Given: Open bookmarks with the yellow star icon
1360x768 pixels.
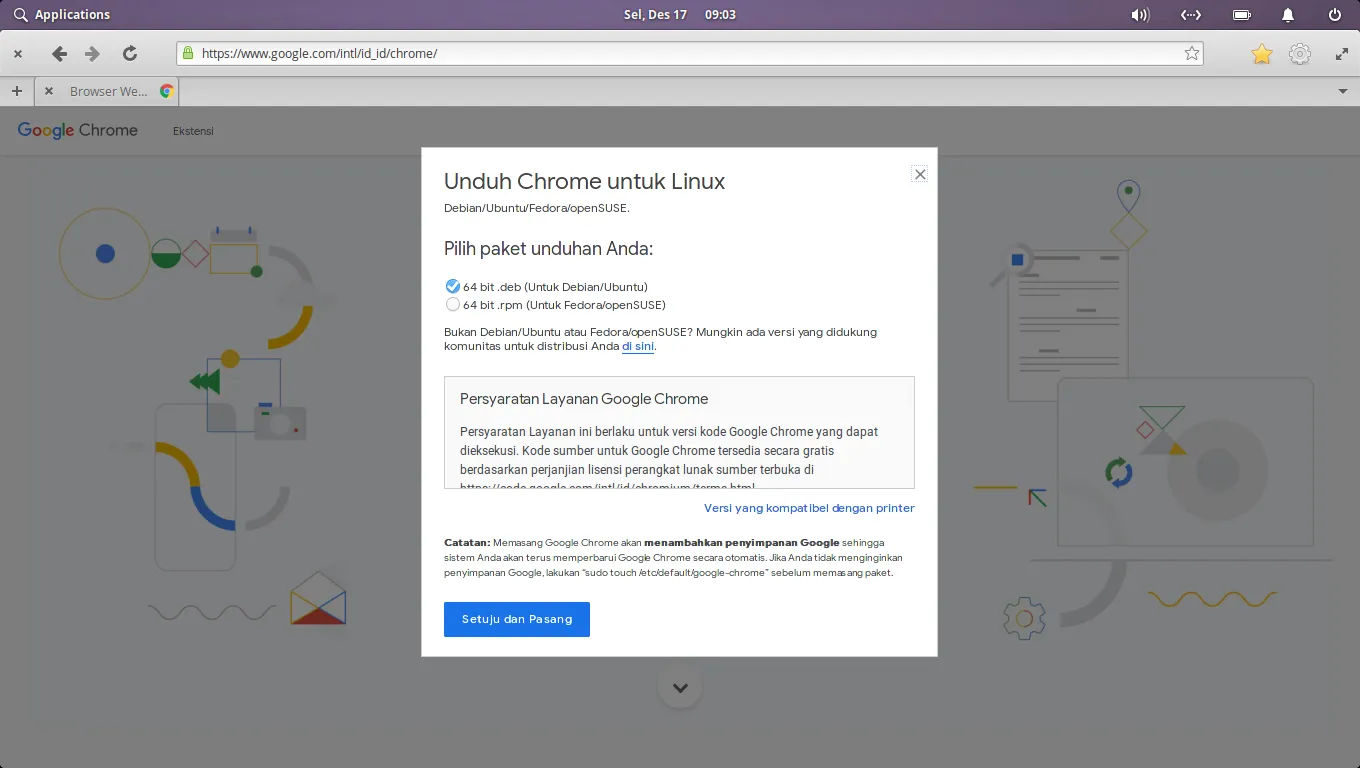Looking at the screenshot, I should coord(1262,54).
